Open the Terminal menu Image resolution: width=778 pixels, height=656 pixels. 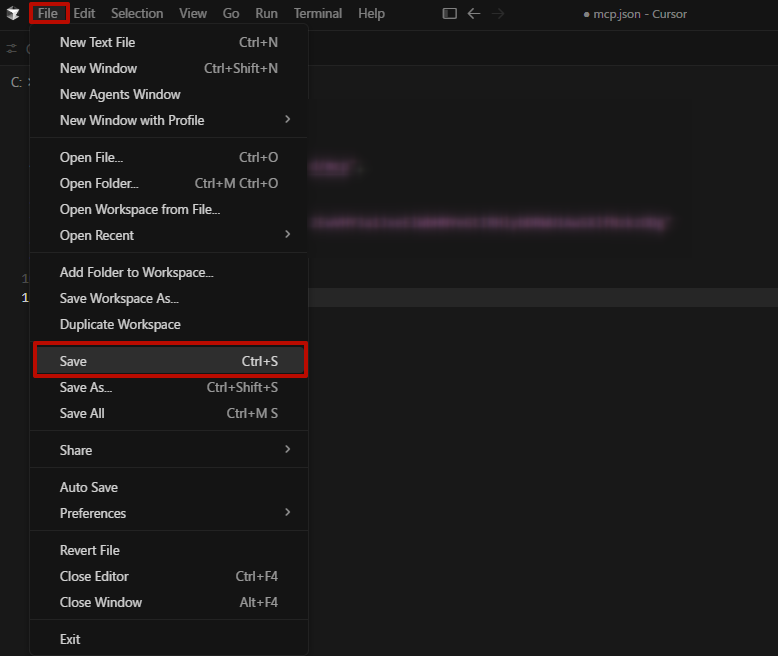click(x=318, y=14)
